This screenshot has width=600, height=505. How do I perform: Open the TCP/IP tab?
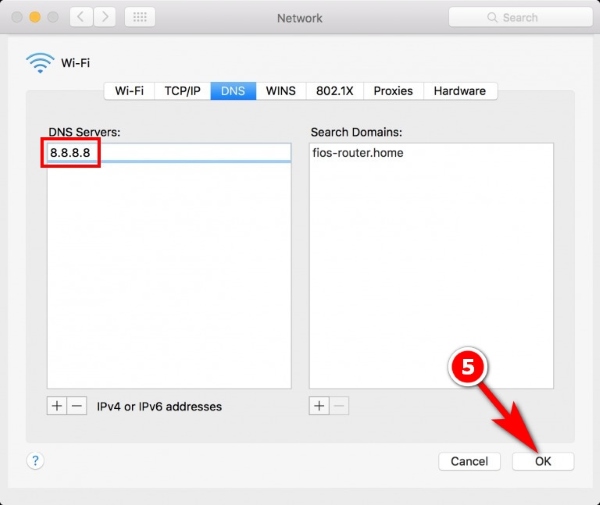[181, 91]
